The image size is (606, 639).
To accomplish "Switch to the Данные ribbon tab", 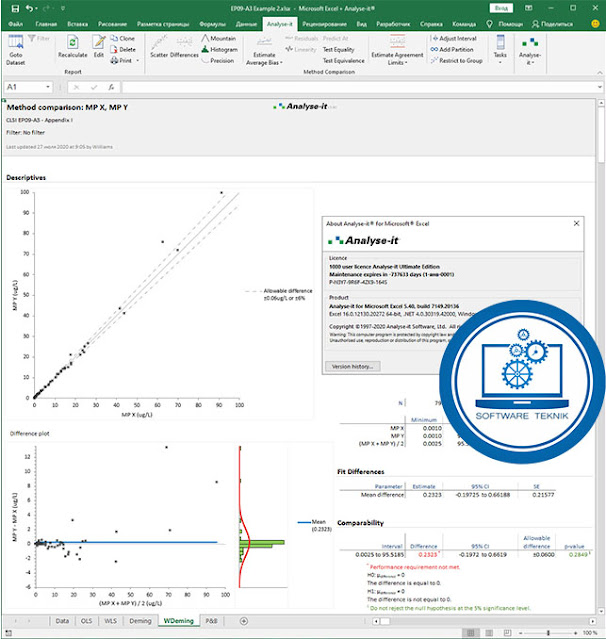I will 246,24.
